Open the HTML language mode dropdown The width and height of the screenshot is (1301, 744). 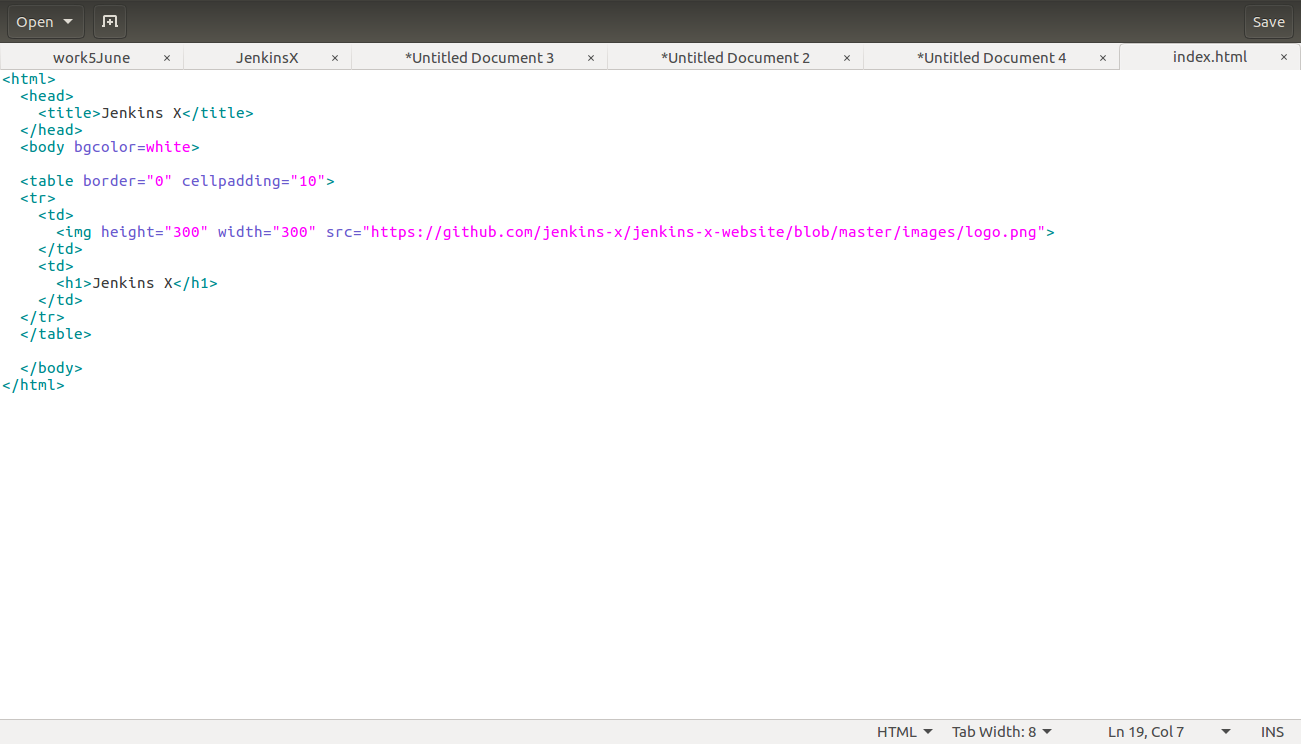904,732
